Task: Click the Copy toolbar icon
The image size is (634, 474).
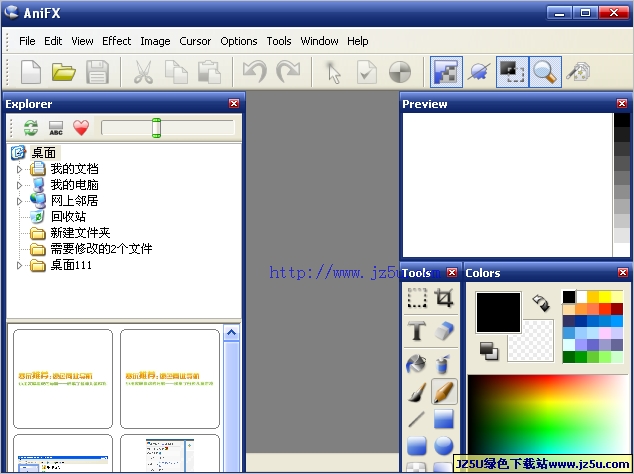Action: [176, 72]
